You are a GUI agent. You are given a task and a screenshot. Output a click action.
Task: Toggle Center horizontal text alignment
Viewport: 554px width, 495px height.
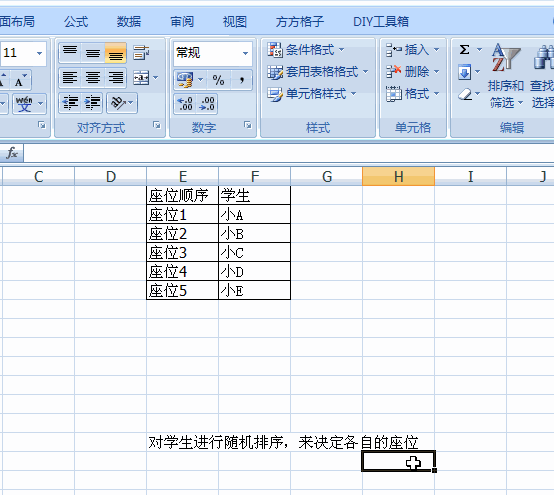[93, 77]
